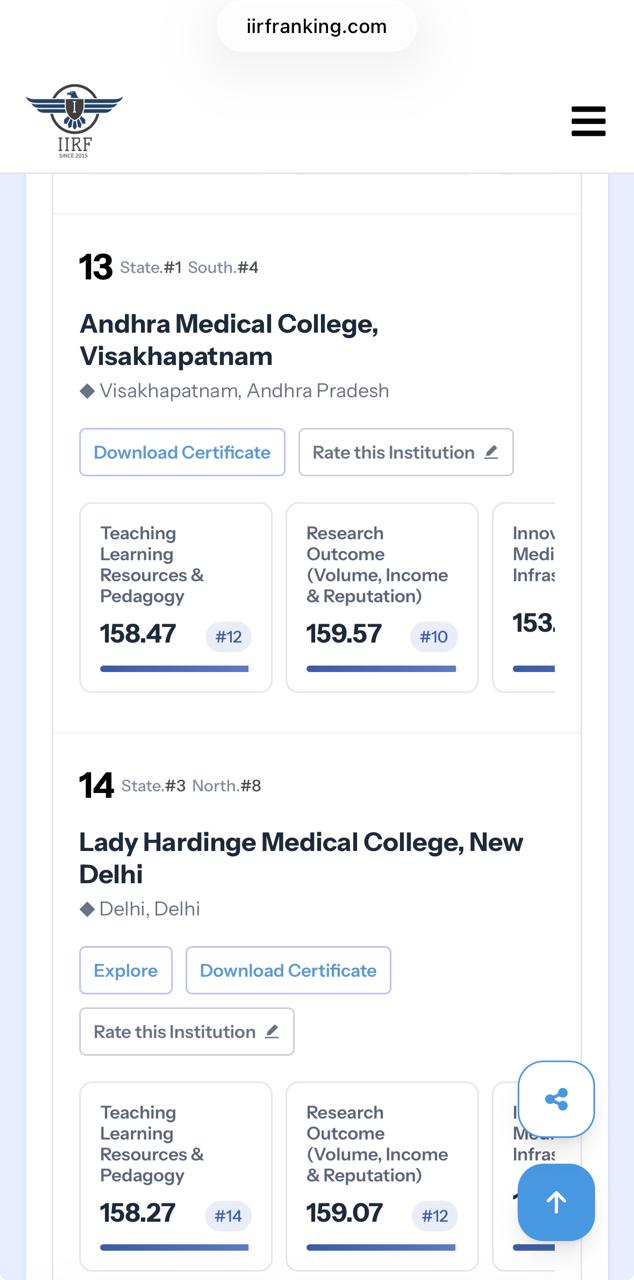Click Lady Hardinge's Research Outcome progress bar
Screen dimensions: 634x1280
tap(381, 1247)
